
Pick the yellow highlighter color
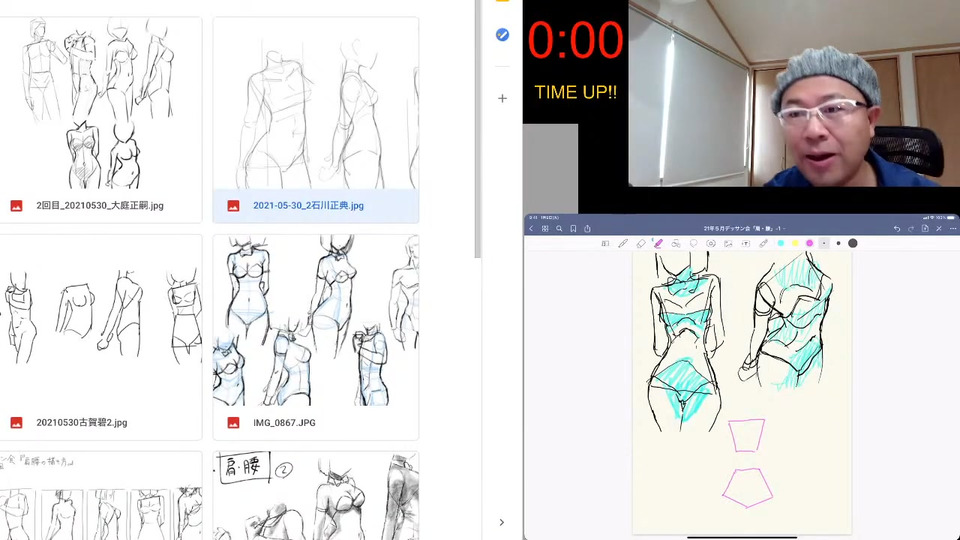(x=795, y=243)
